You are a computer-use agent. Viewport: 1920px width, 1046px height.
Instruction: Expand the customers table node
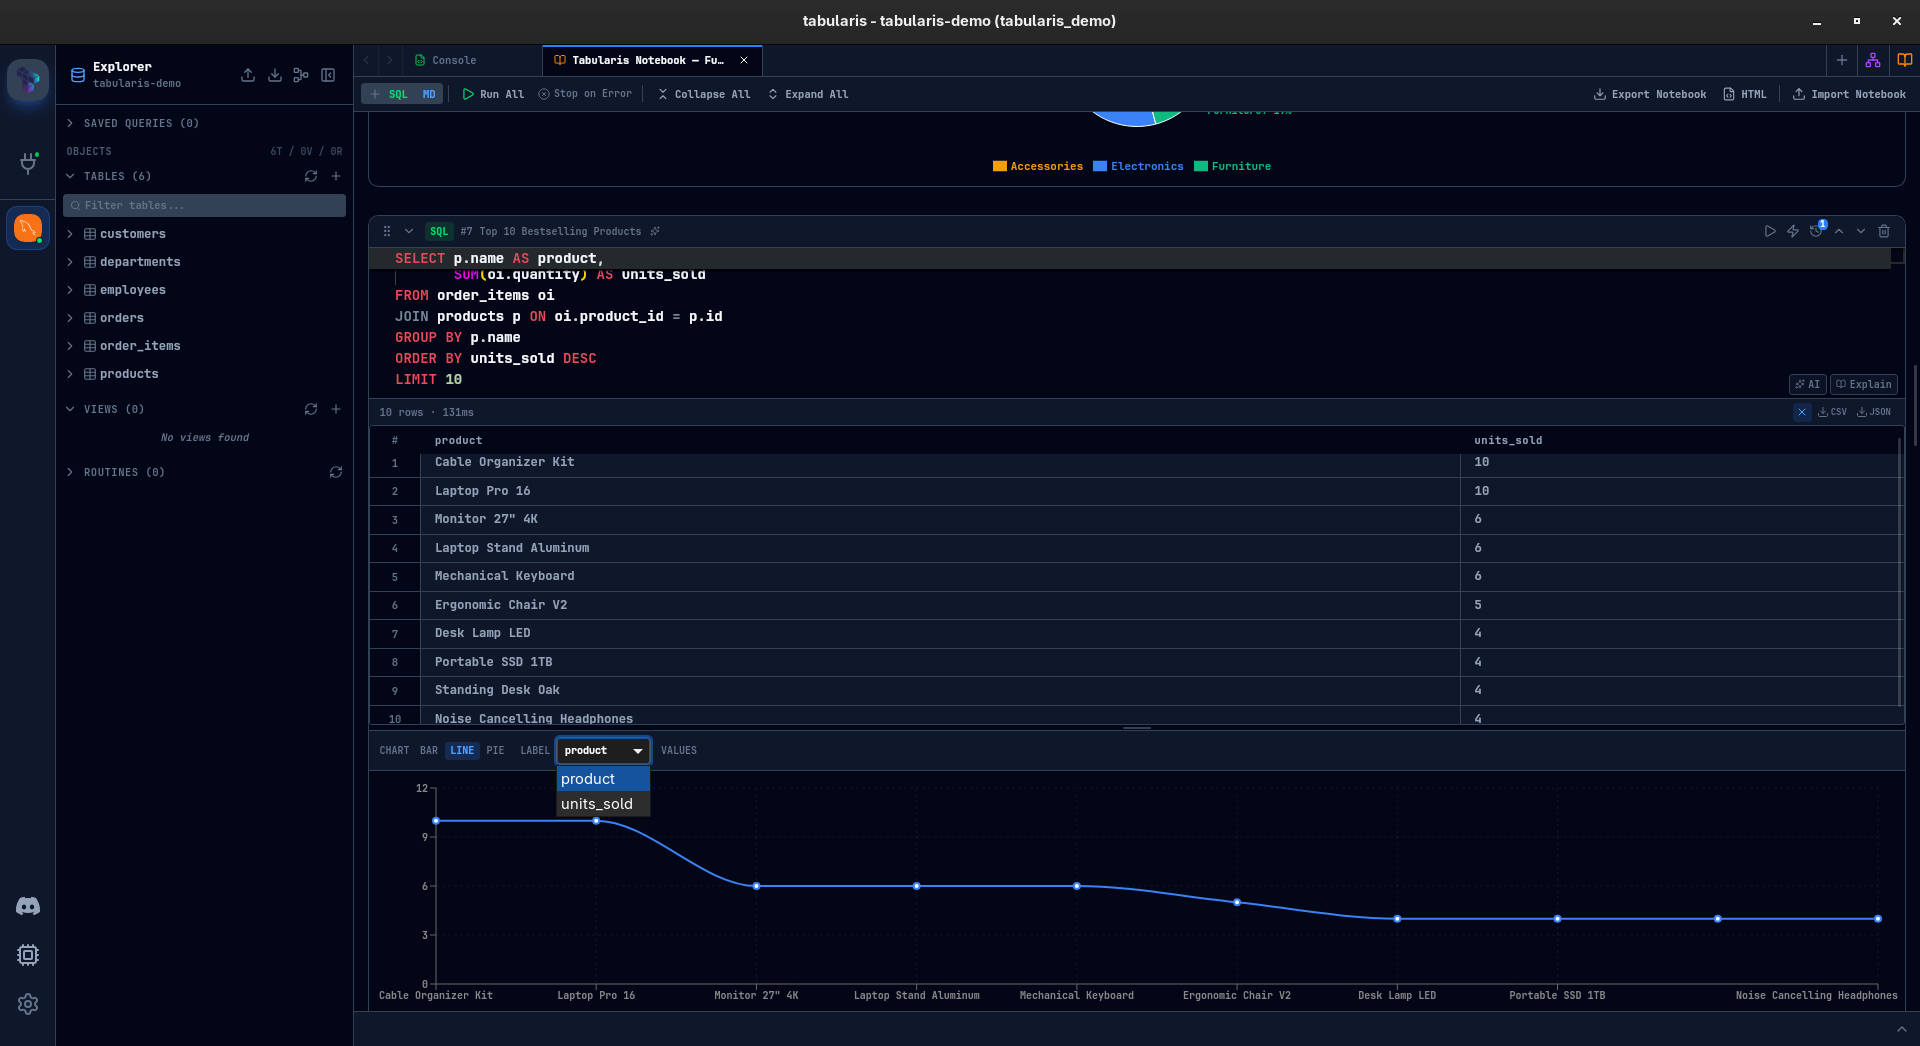pyautogui.click(x=70, y=234)
